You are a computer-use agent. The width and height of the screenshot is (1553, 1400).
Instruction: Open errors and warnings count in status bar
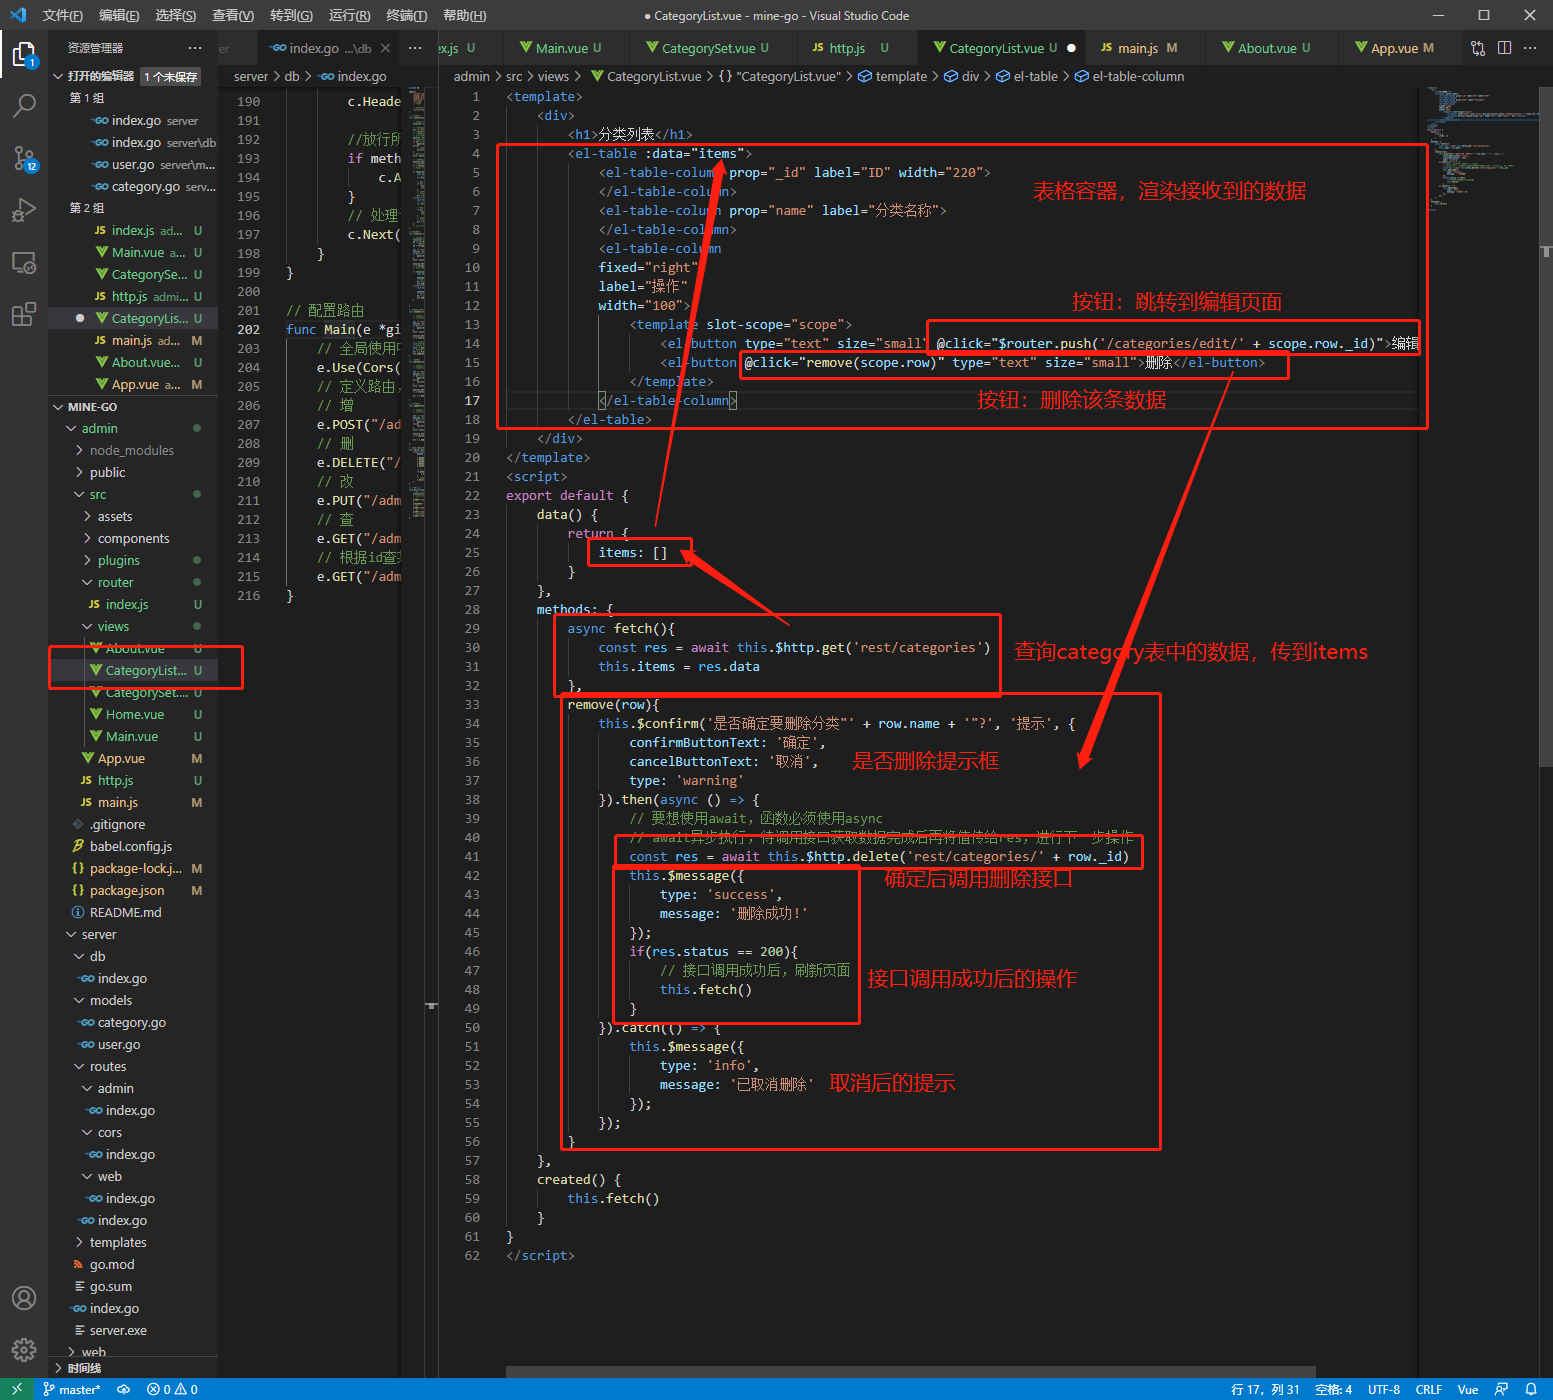click(x=172, y=1389)
